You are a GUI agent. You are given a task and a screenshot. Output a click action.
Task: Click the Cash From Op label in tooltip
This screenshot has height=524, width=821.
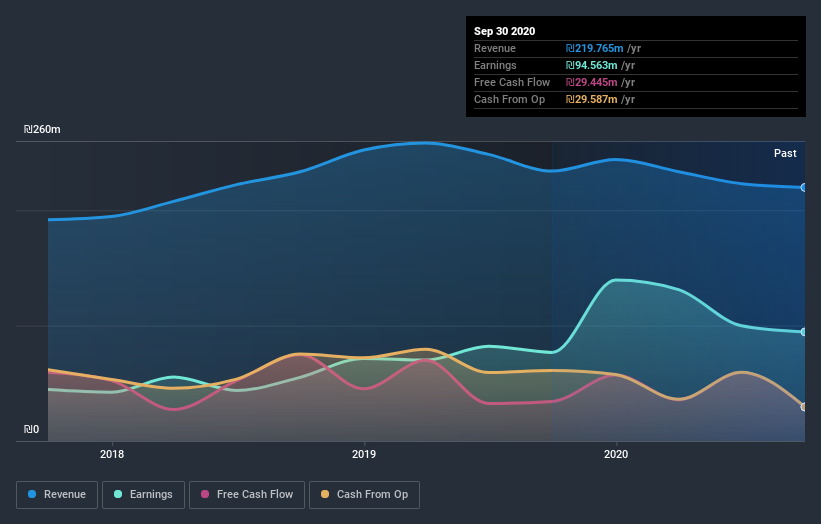click(x=509, y=99)
